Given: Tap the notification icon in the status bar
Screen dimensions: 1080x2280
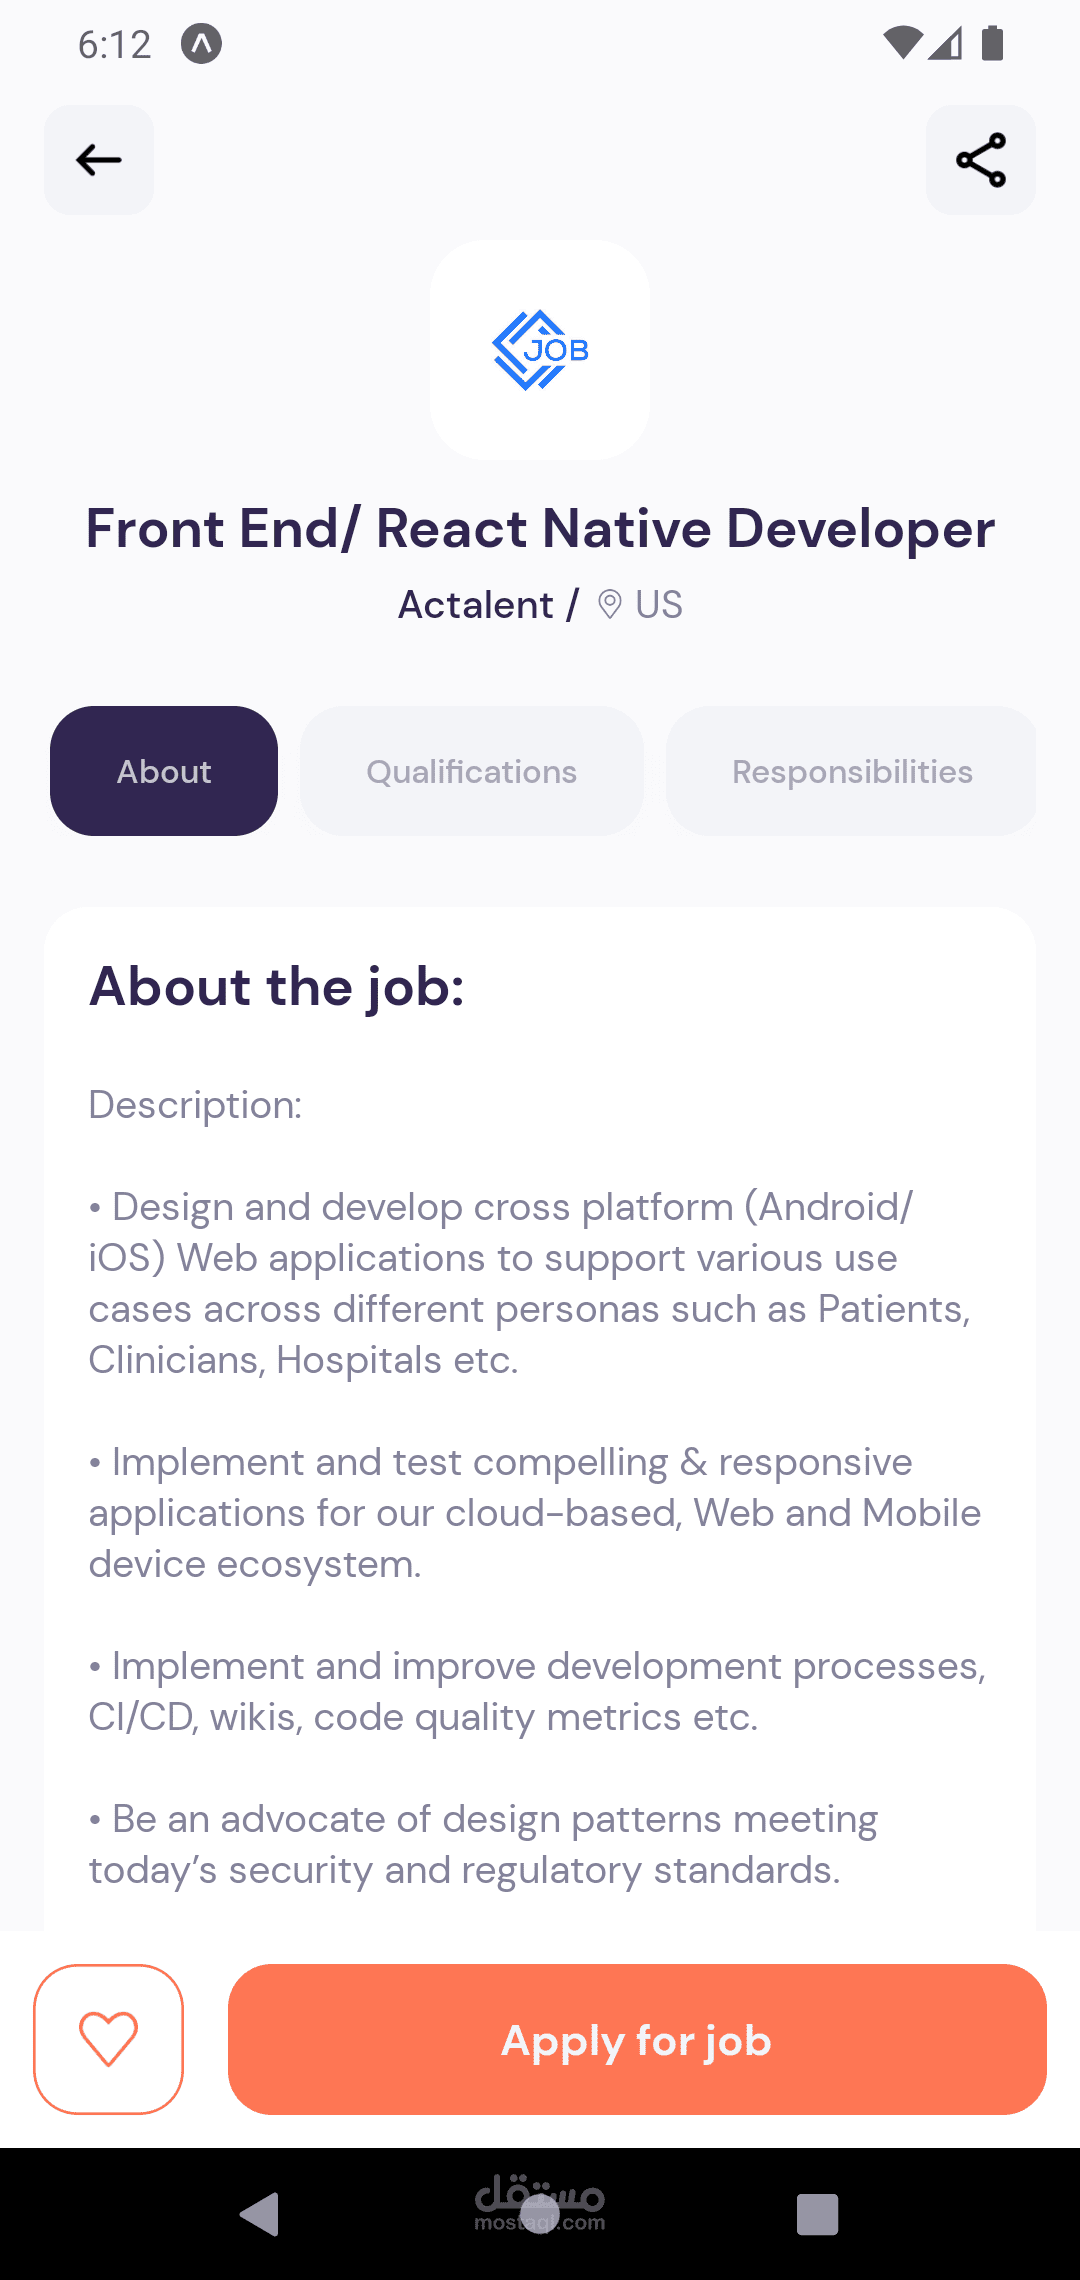Looking at the screenshot, I should [x=201, y=43].
